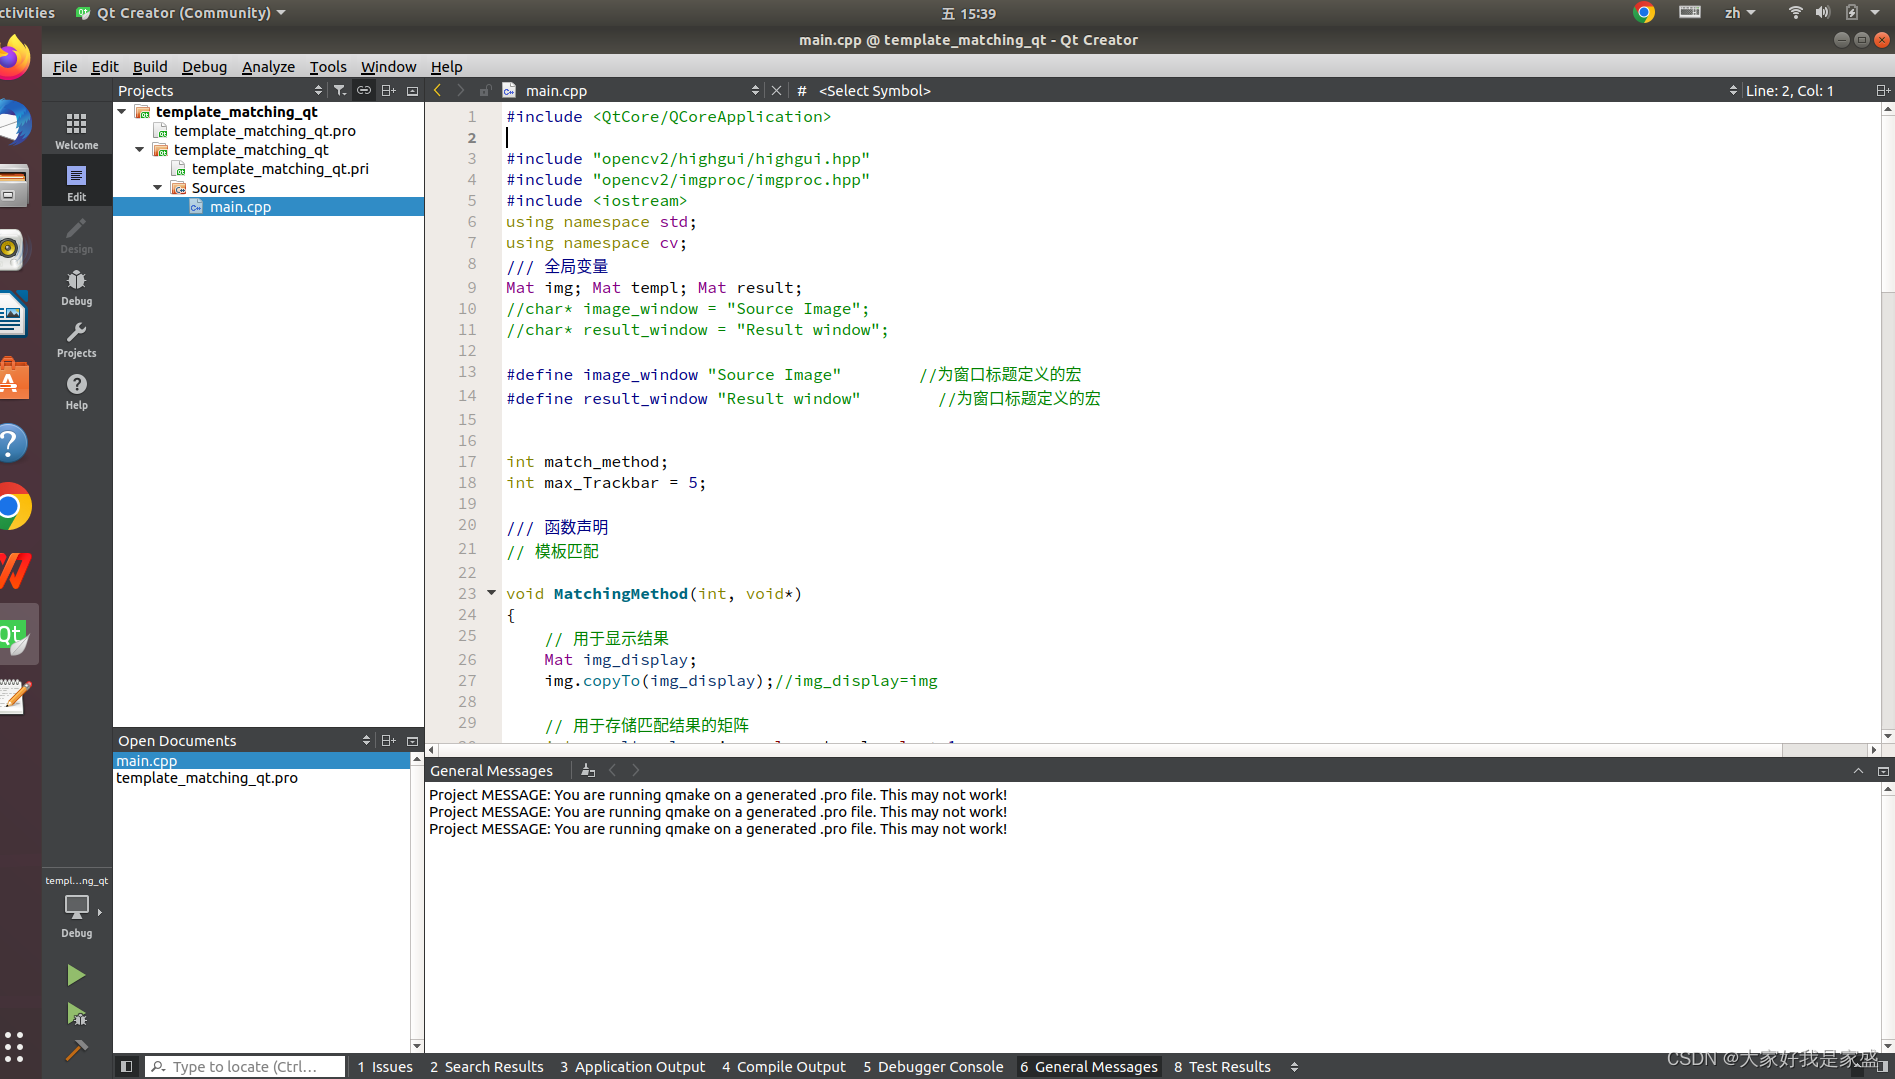Image resolution: width=1895 pixels, height=1079 pixels.
Task: Split the Projects side pane
Action: pyautogui.click(x=388, y=90)
